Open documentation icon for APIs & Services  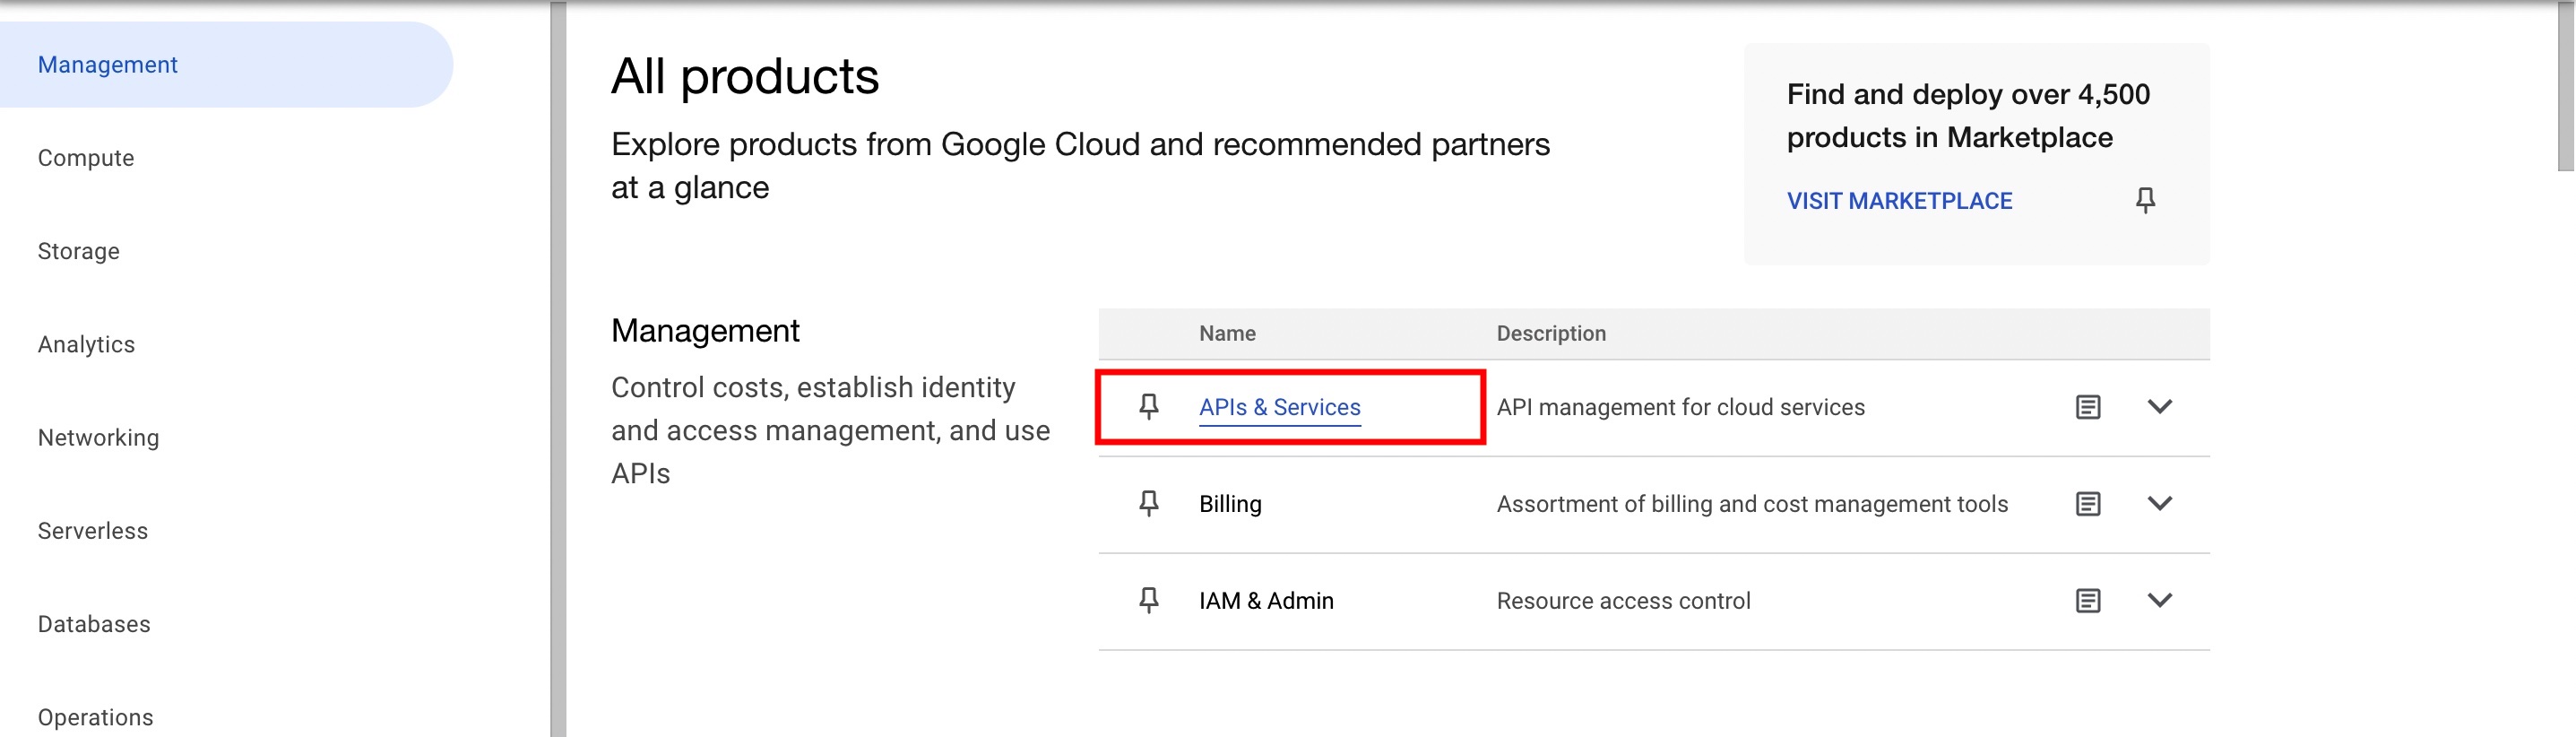2088,407
